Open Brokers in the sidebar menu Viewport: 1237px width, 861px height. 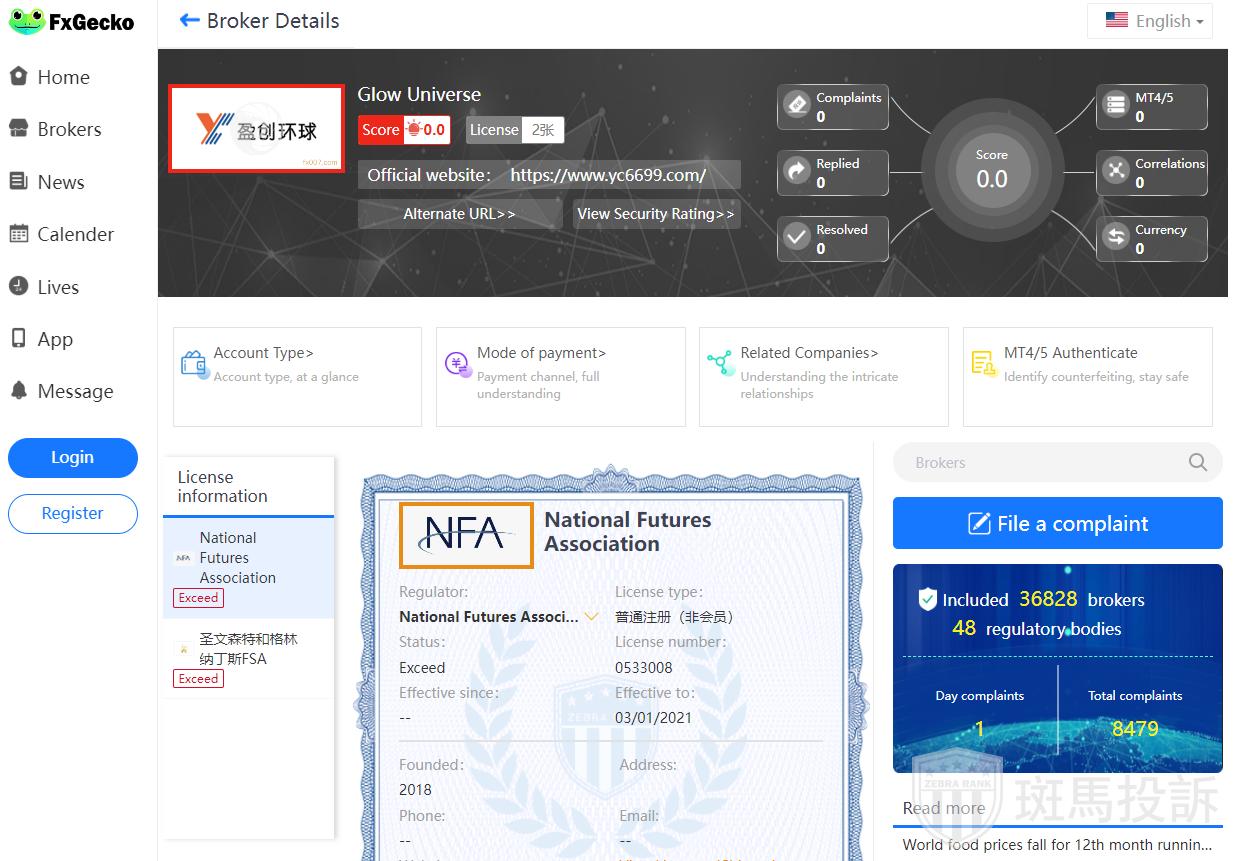click(x=69, y=129)
